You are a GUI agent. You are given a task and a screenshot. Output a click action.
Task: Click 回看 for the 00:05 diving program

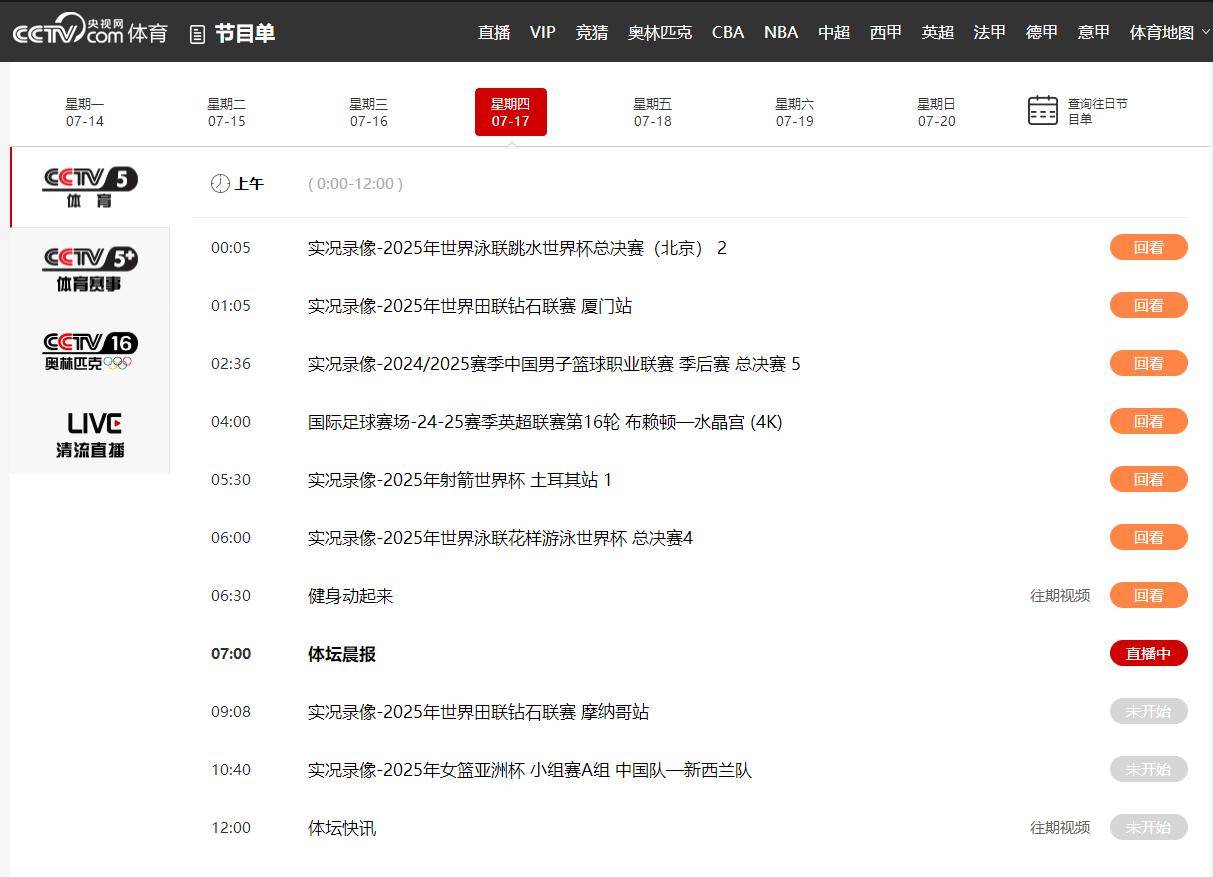tap(1148, 248)
